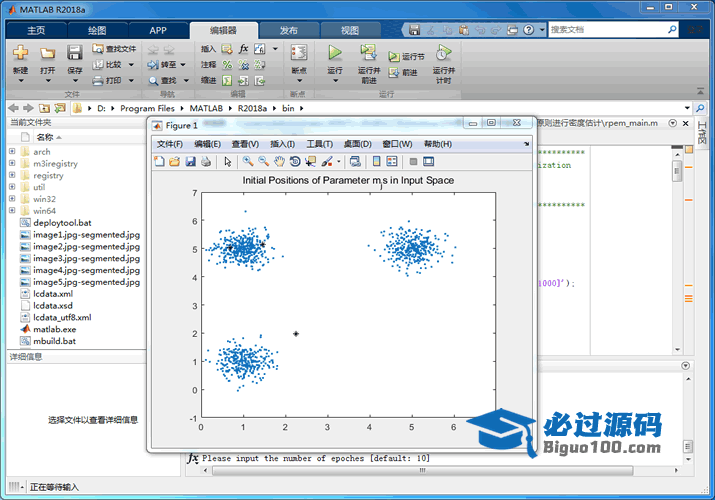Screen dimensions: 715x500
Task: Click the 查找文件 button in ribbon
Action: coord(113,48)
